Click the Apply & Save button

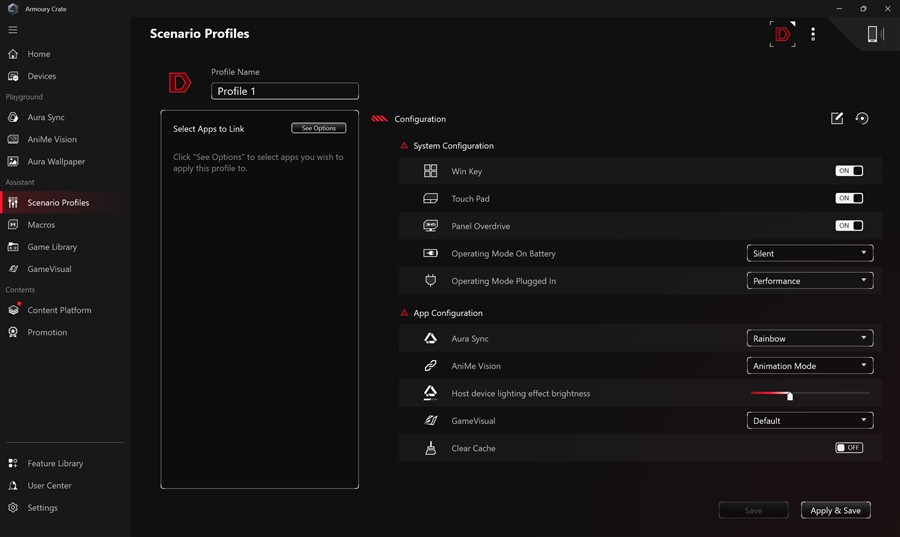tap(835, 510)
